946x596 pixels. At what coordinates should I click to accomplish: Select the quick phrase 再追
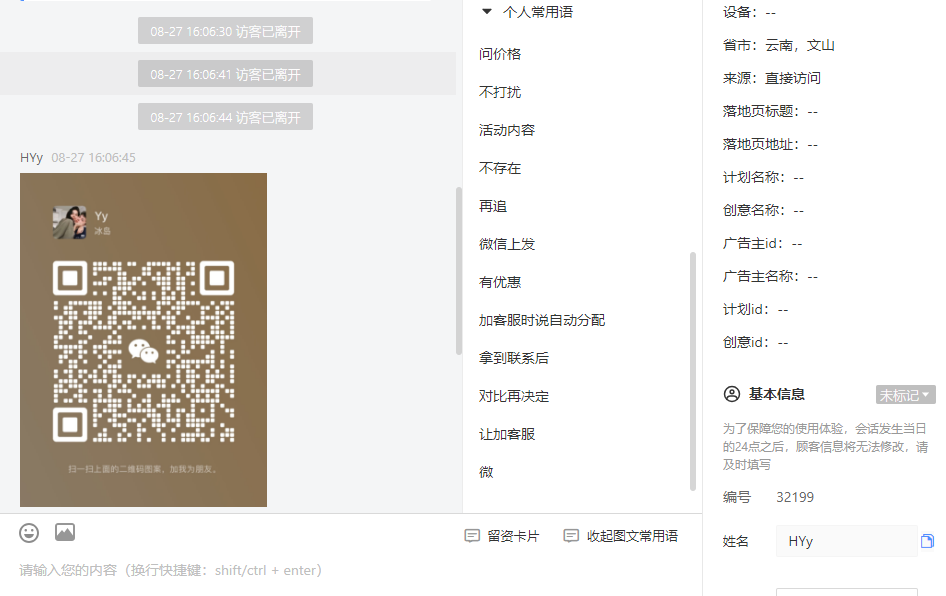[493, 206]
